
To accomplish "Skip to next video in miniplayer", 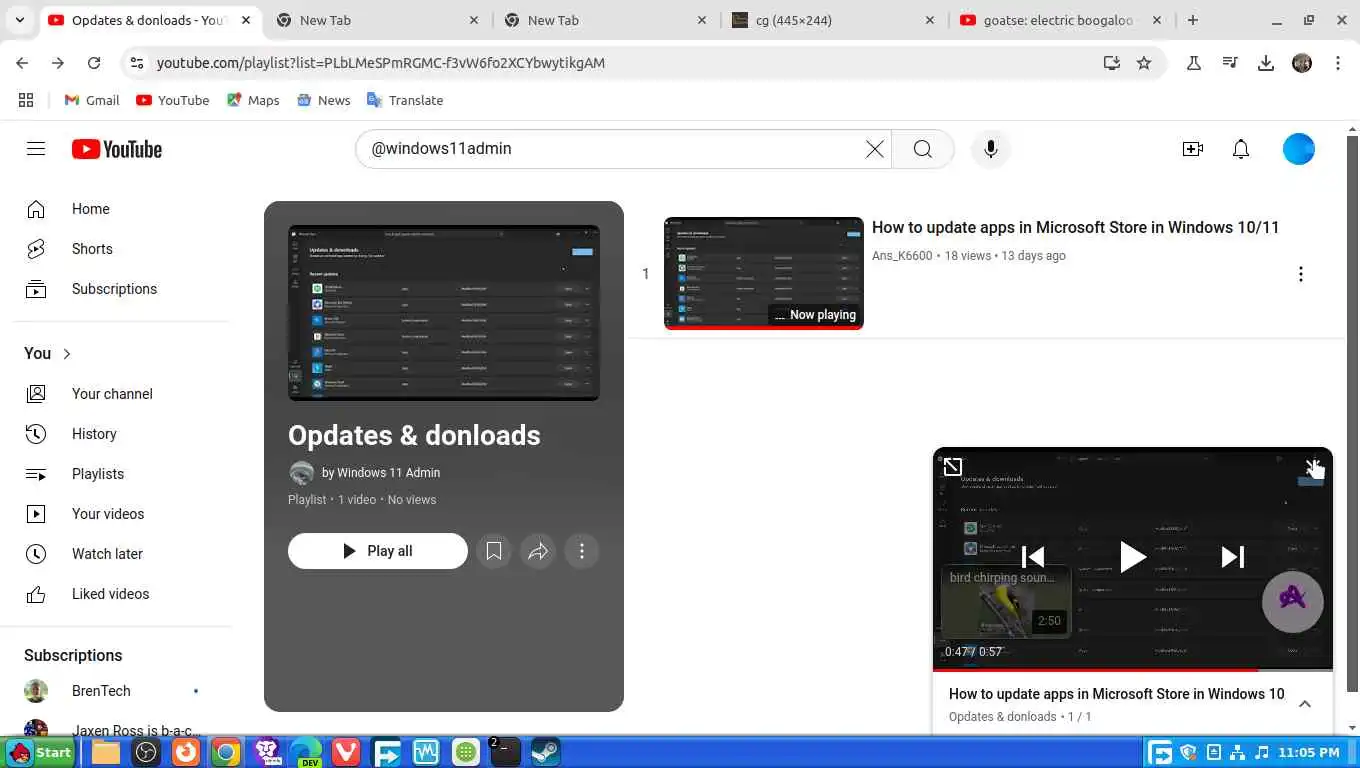I will click(1233, 557).
